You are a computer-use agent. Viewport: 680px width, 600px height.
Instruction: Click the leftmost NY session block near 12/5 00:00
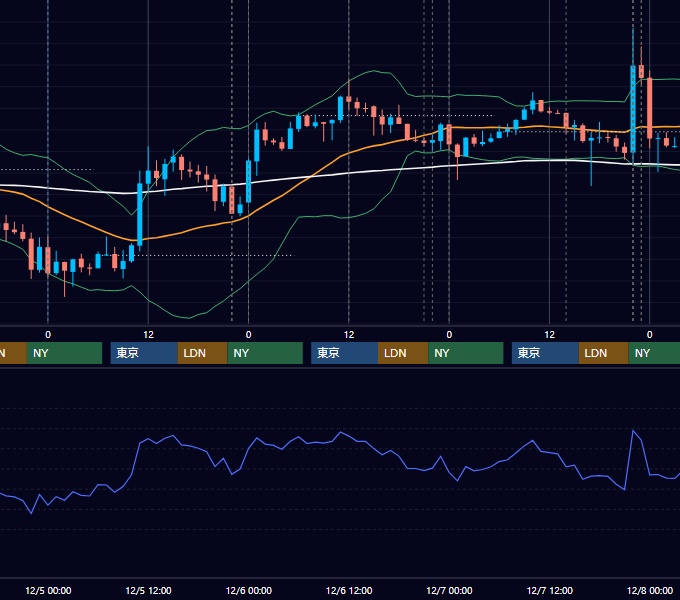pyautogui.click(x=64, y=353)
